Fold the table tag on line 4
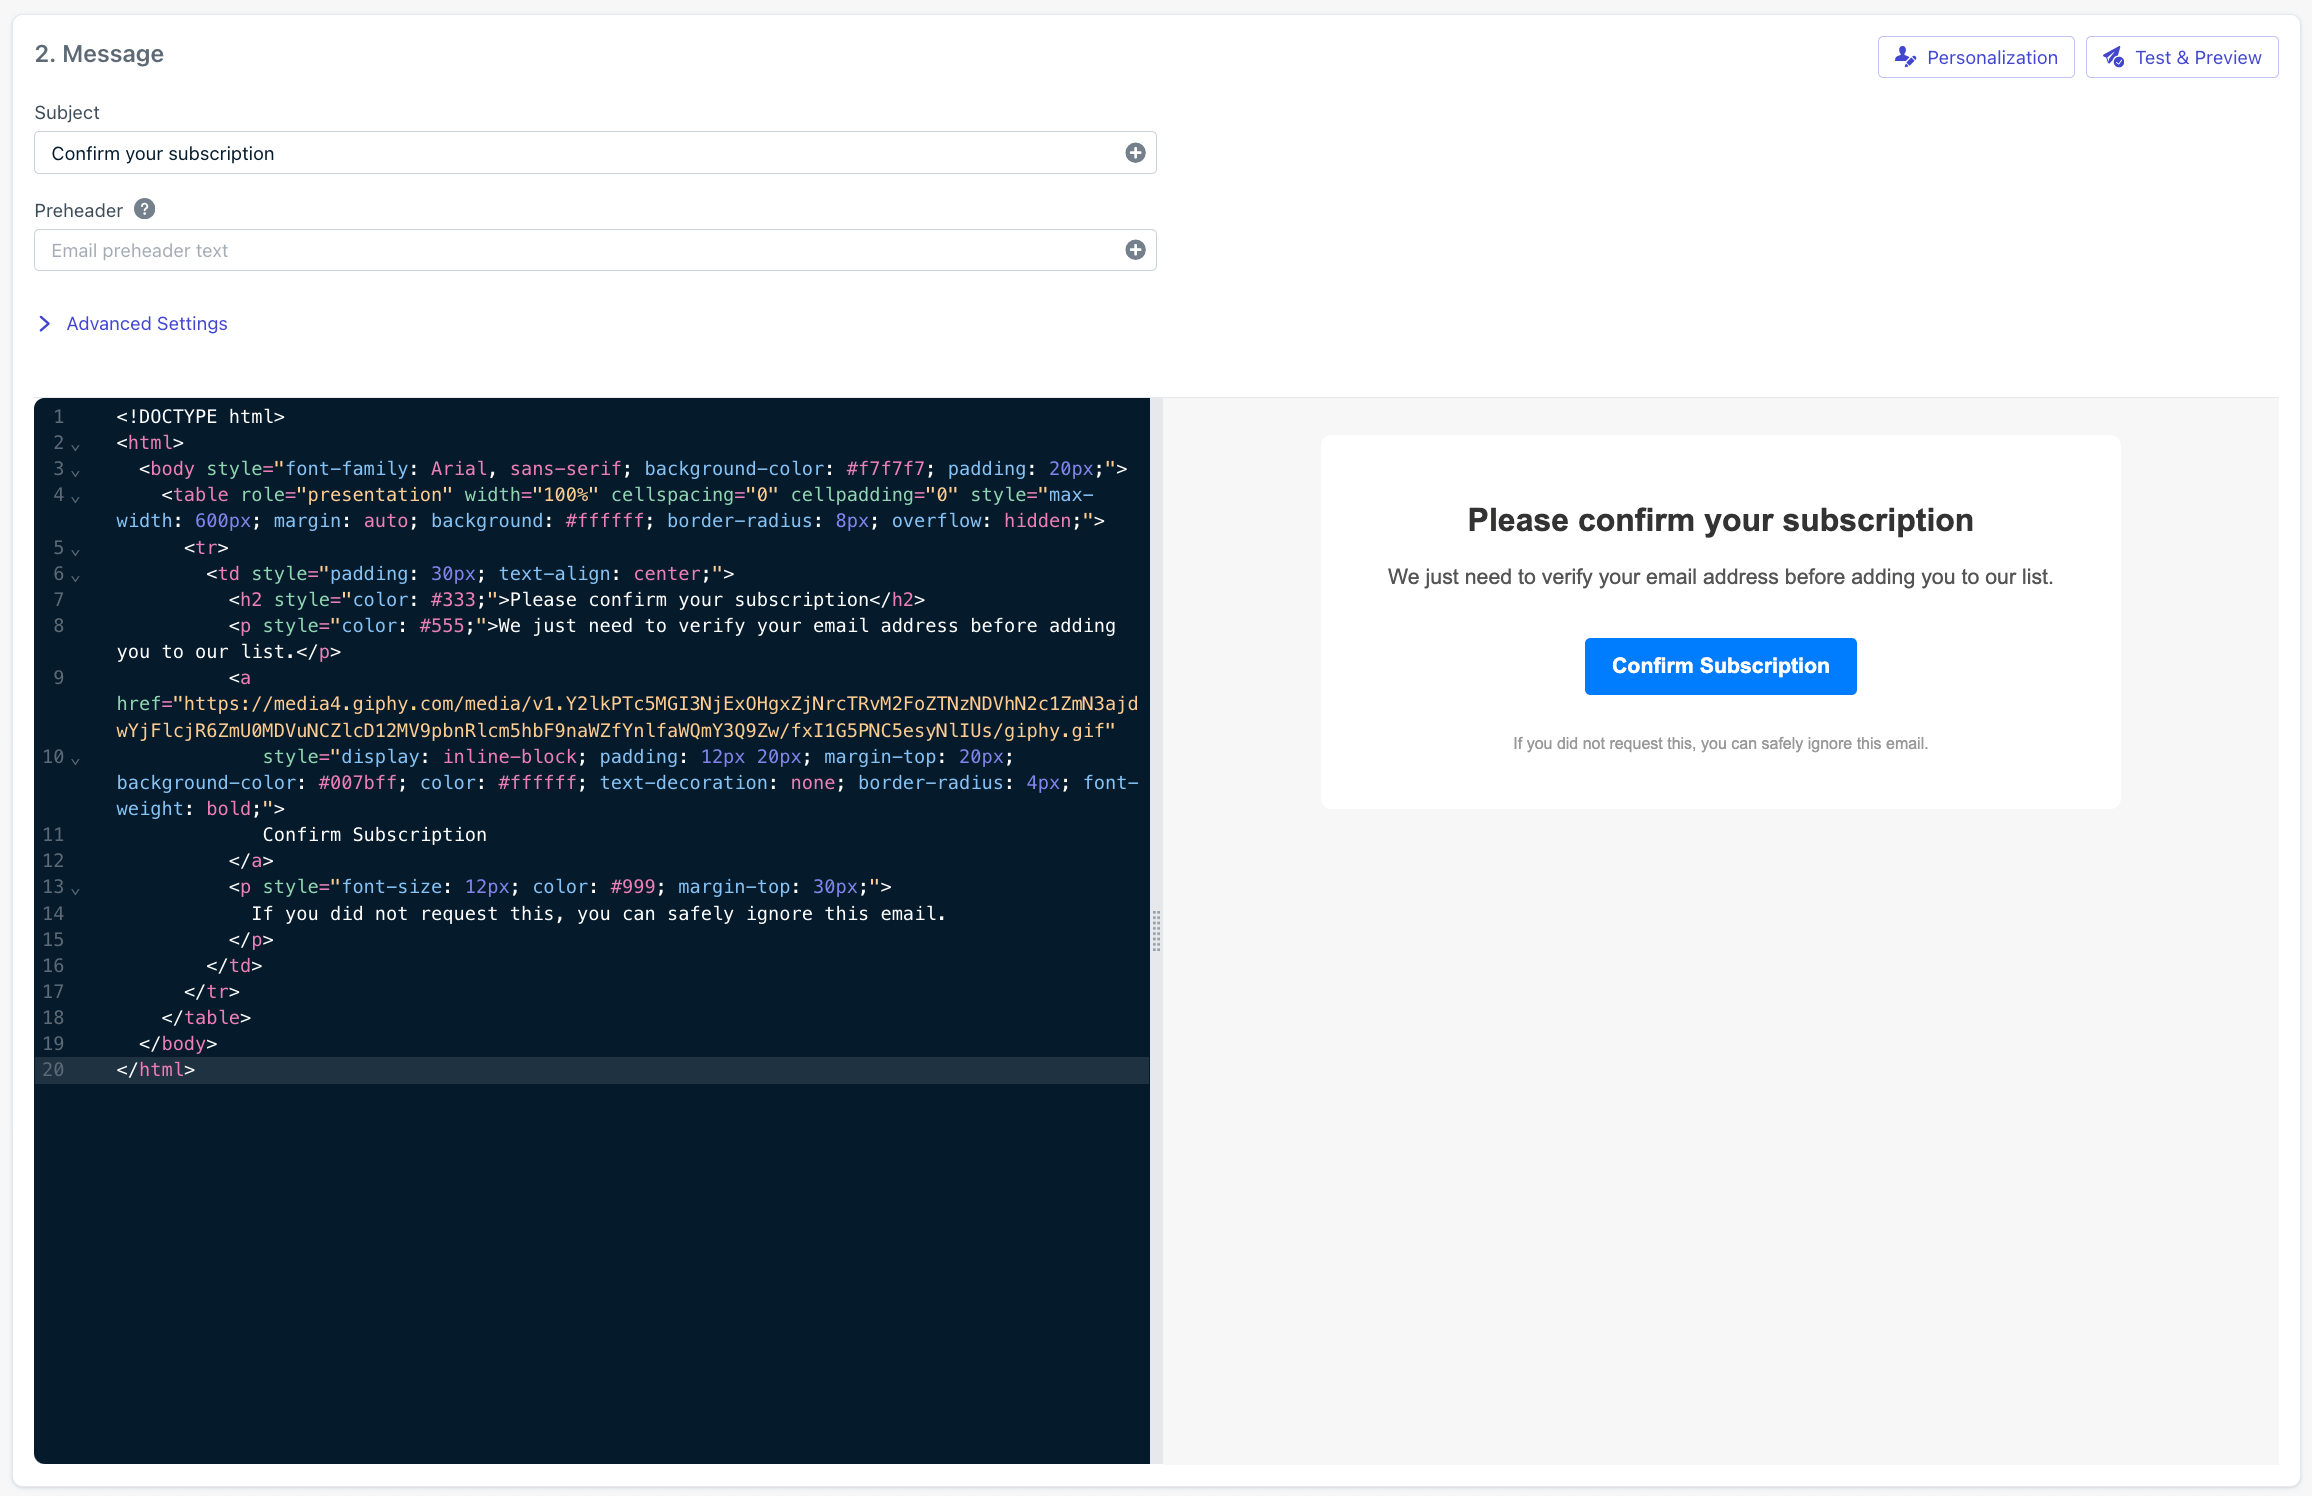Image resolution: width=2312 pixels, height=1496 pixels. click(76, 496)
